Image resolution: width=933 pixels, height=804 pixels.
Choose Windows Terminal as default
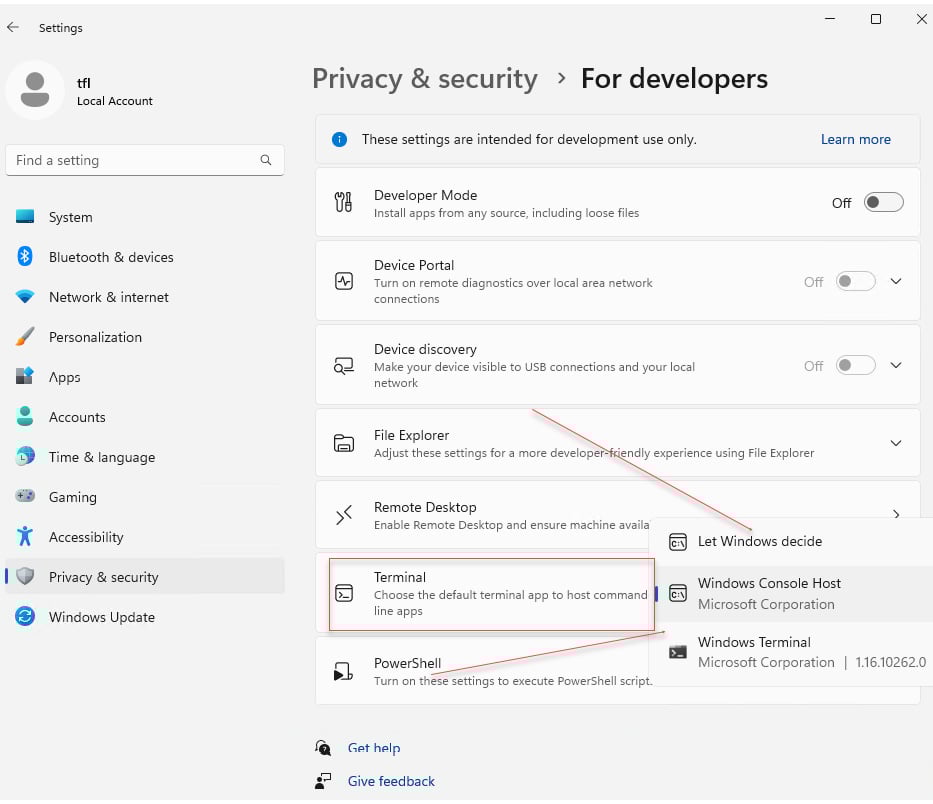[x=792, y=652]
